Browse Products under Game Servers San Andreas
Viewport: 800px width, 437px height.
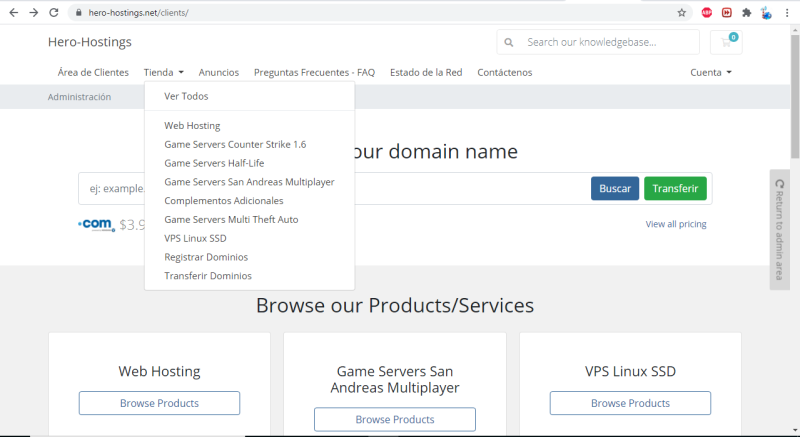(x=395, y=419)
